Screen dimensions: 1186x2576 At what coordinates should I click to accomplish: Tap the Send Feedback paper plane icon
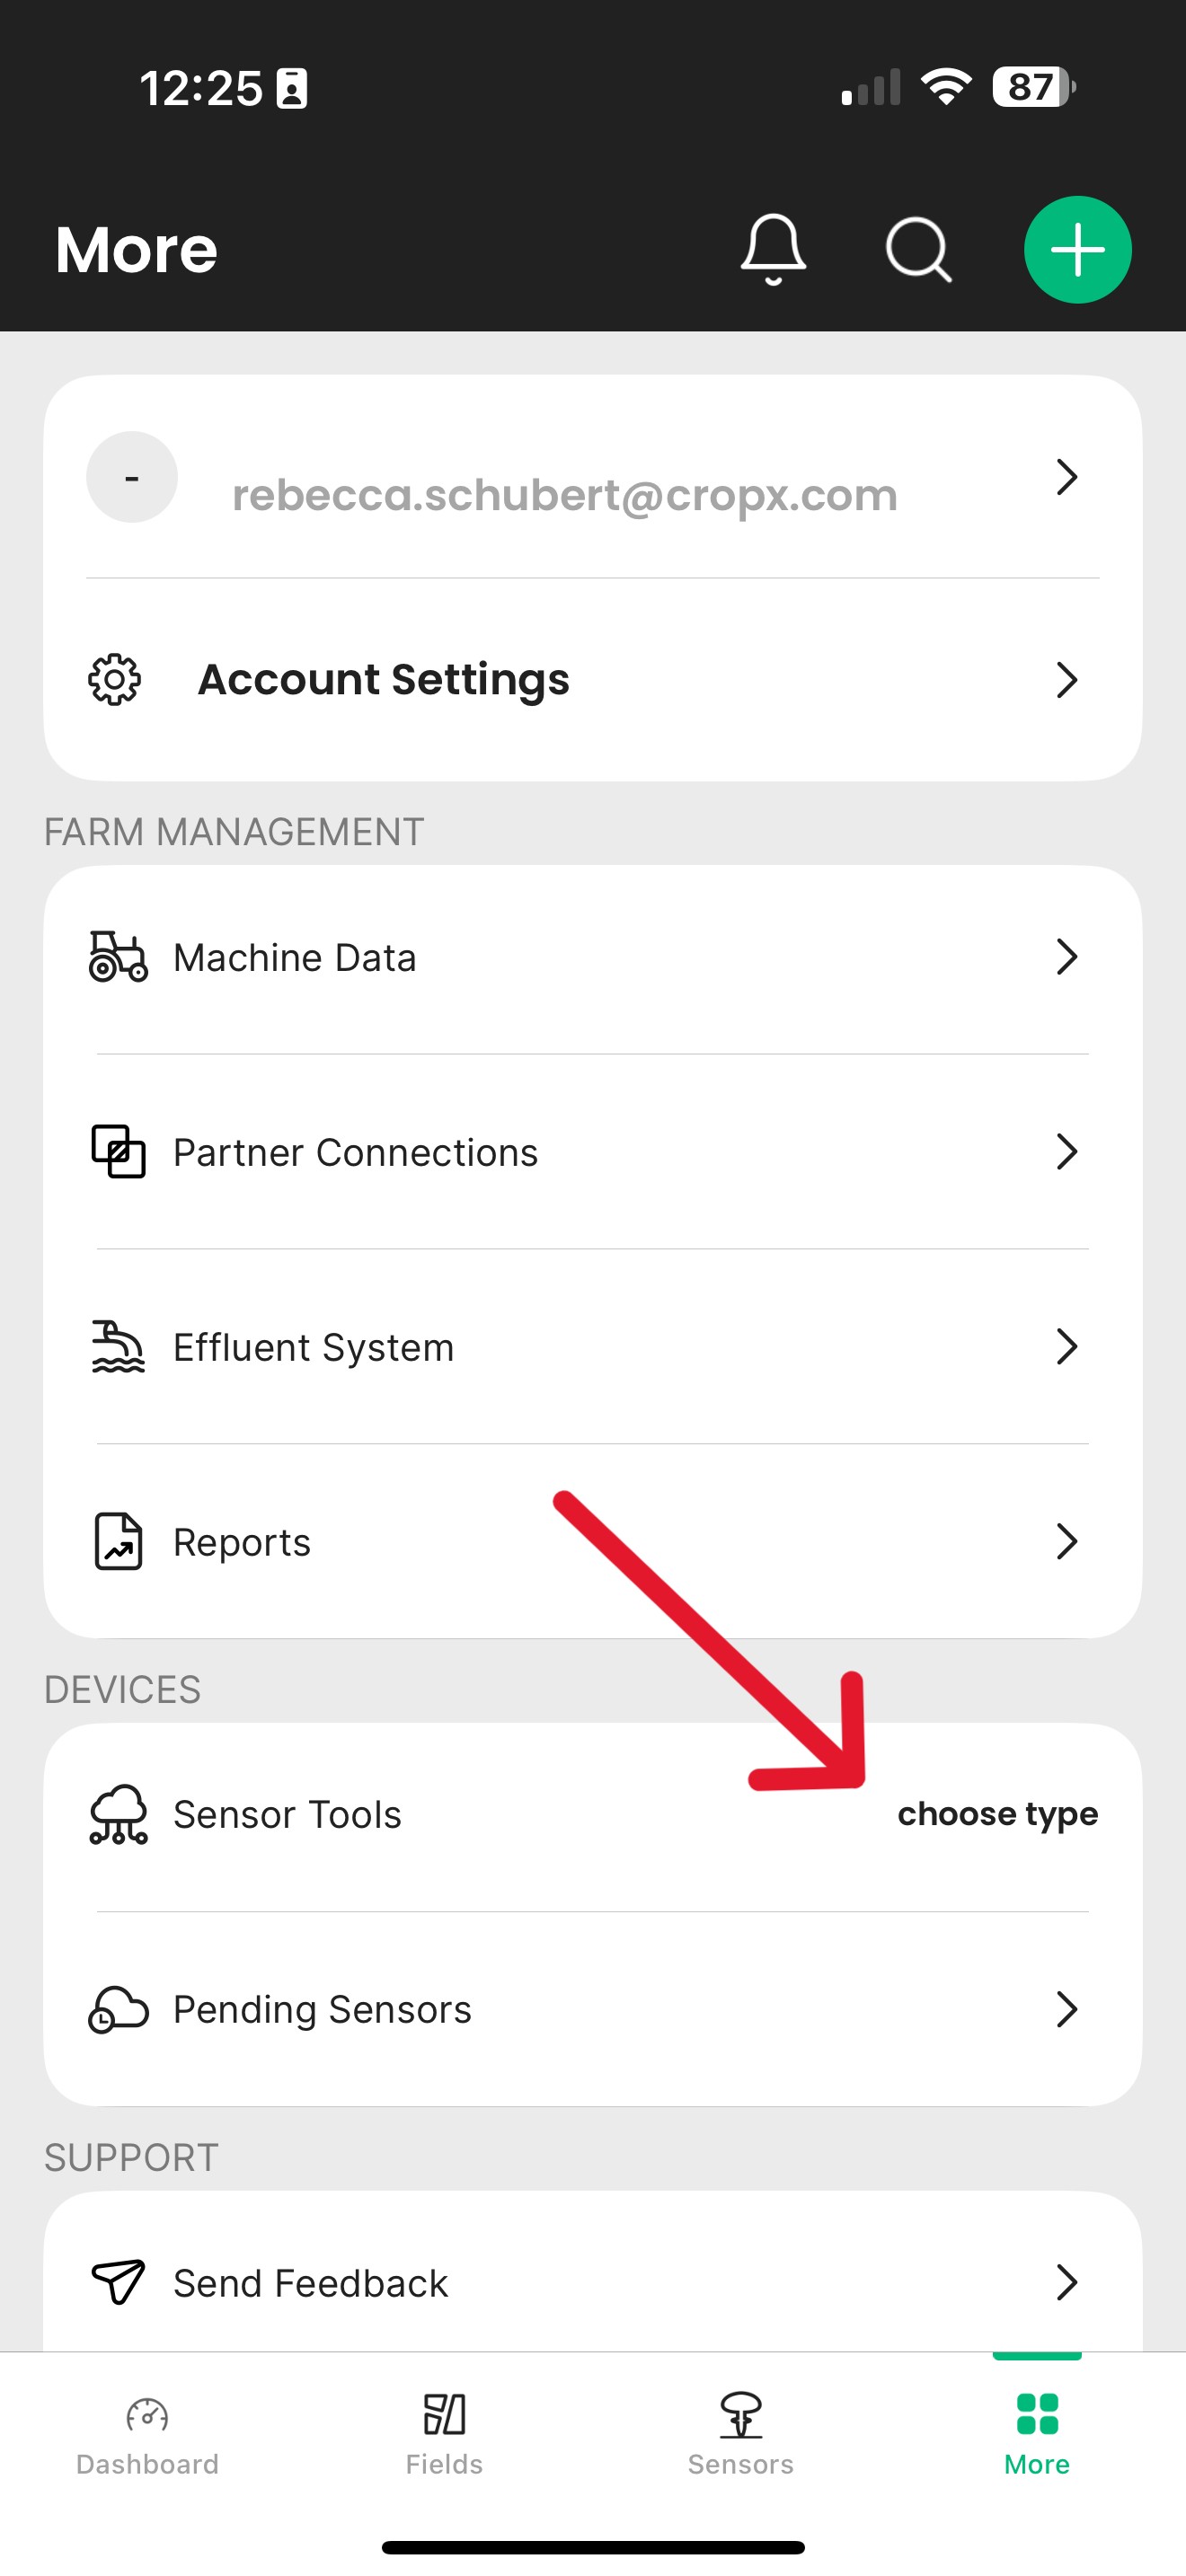[118, 2283]
